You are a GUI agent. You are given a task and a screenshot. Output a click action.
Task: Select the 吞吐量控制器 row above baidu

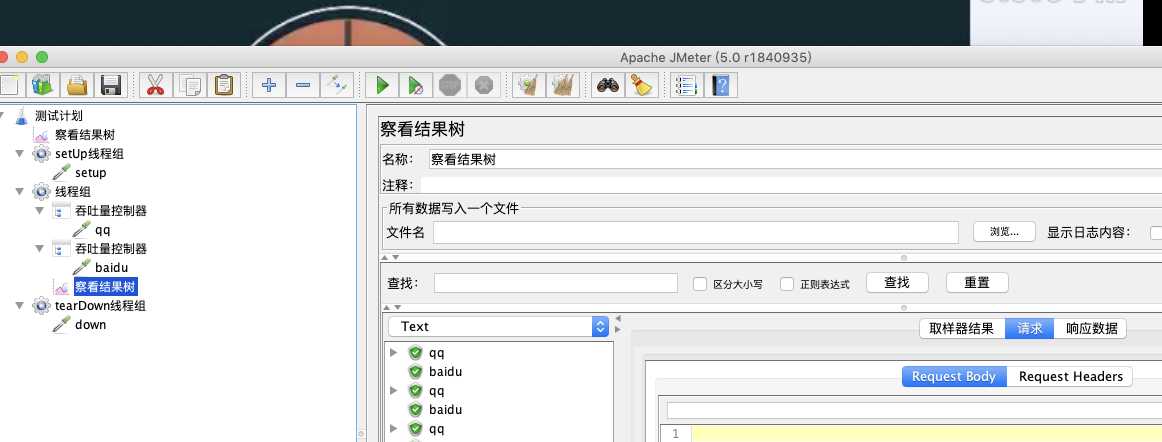pyautogui.click(x=110, y=248)
